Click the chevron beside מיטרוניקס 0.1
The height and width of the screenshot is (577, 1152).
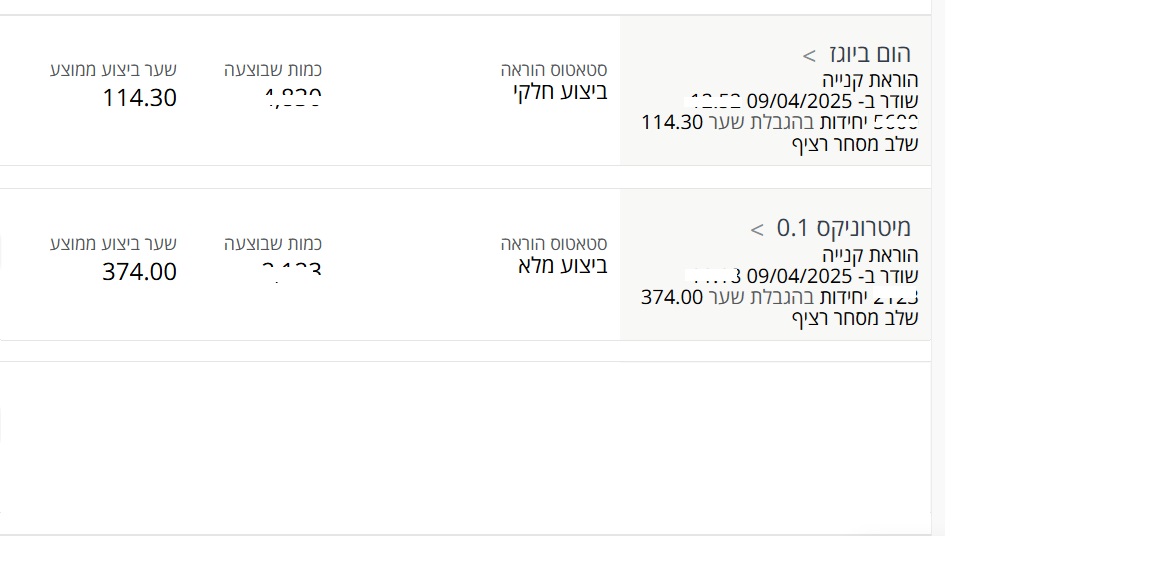point(757,230)
